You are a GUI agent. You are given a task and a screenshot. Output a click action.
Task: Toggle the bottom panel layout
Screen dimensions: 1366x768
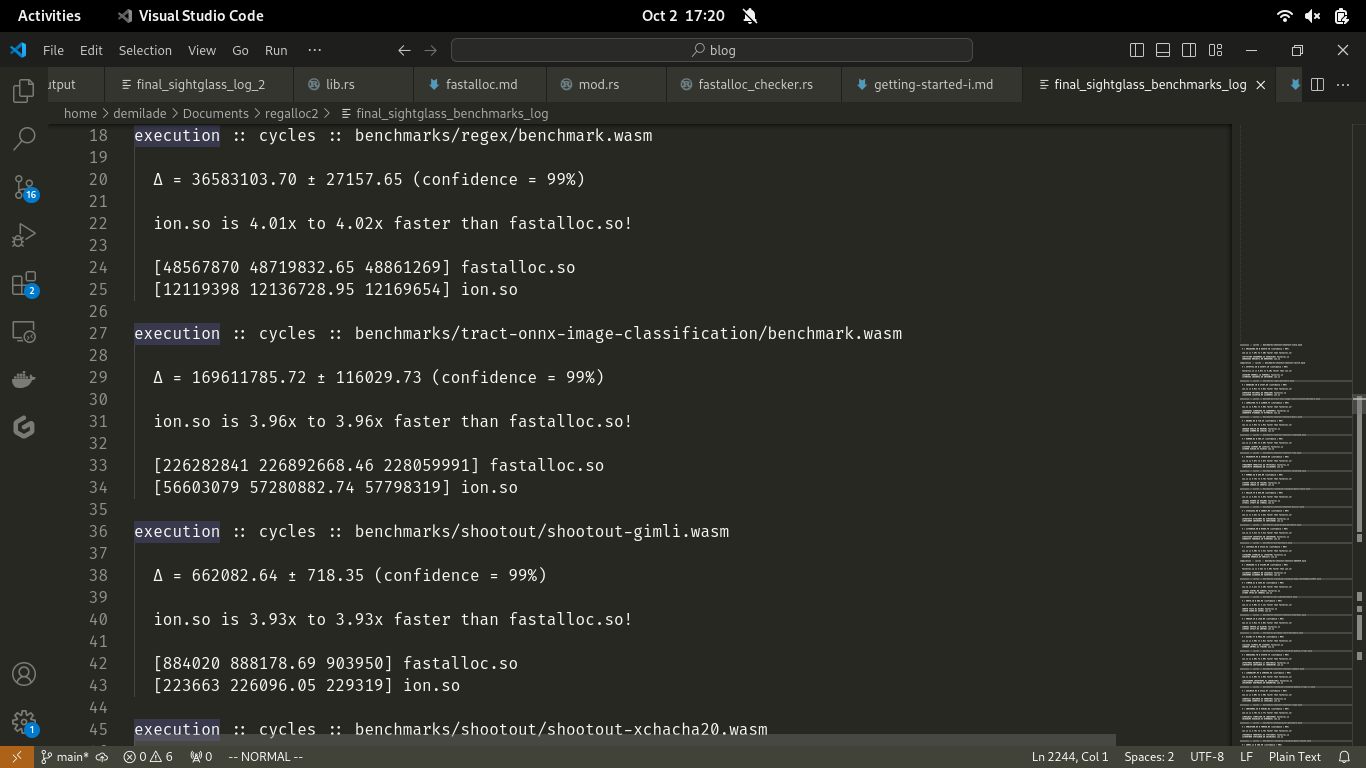click(1163, 50)
